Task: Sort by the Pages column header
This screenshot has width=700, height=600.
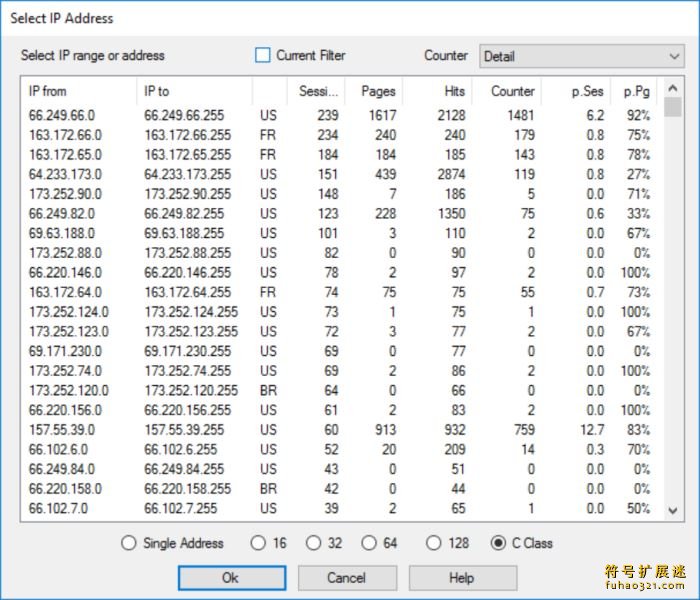Action: pyautogui.click(x=374, y=91)
